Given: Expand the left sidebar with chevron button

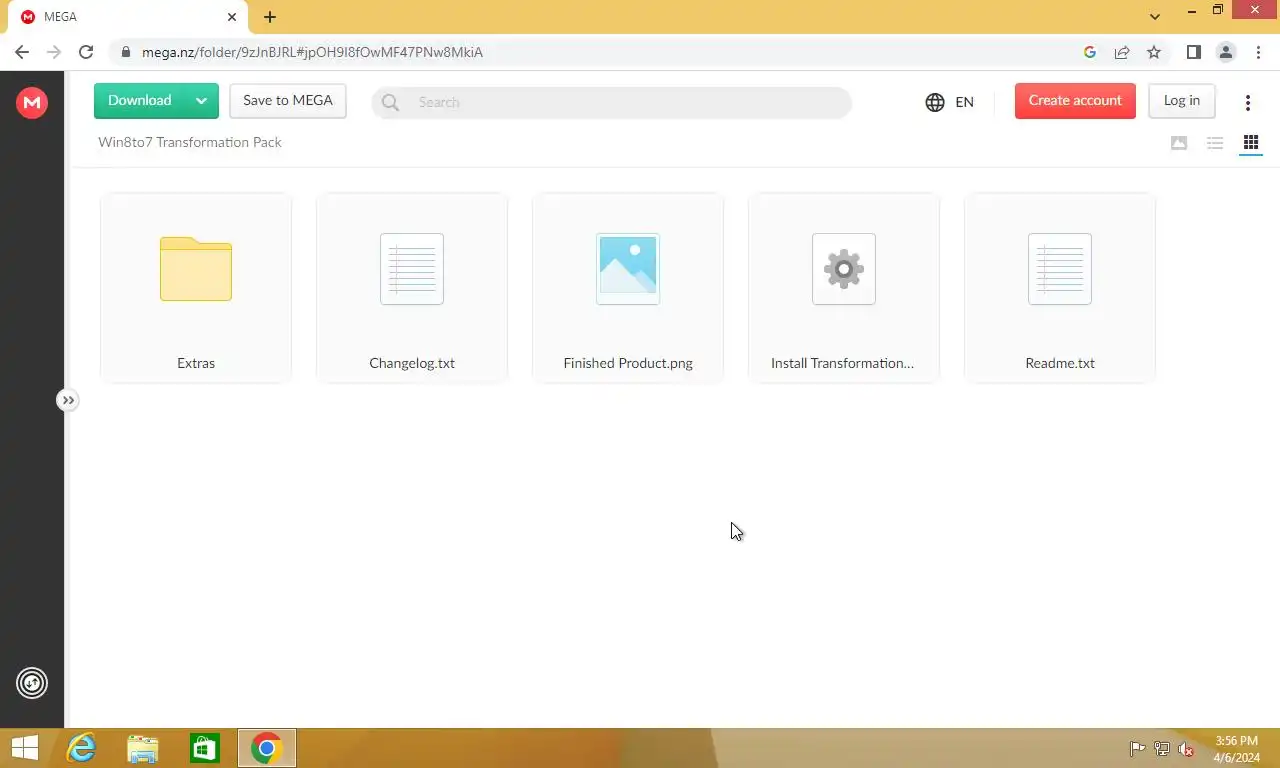Looking at the screenshot, I should coord(67,400).
